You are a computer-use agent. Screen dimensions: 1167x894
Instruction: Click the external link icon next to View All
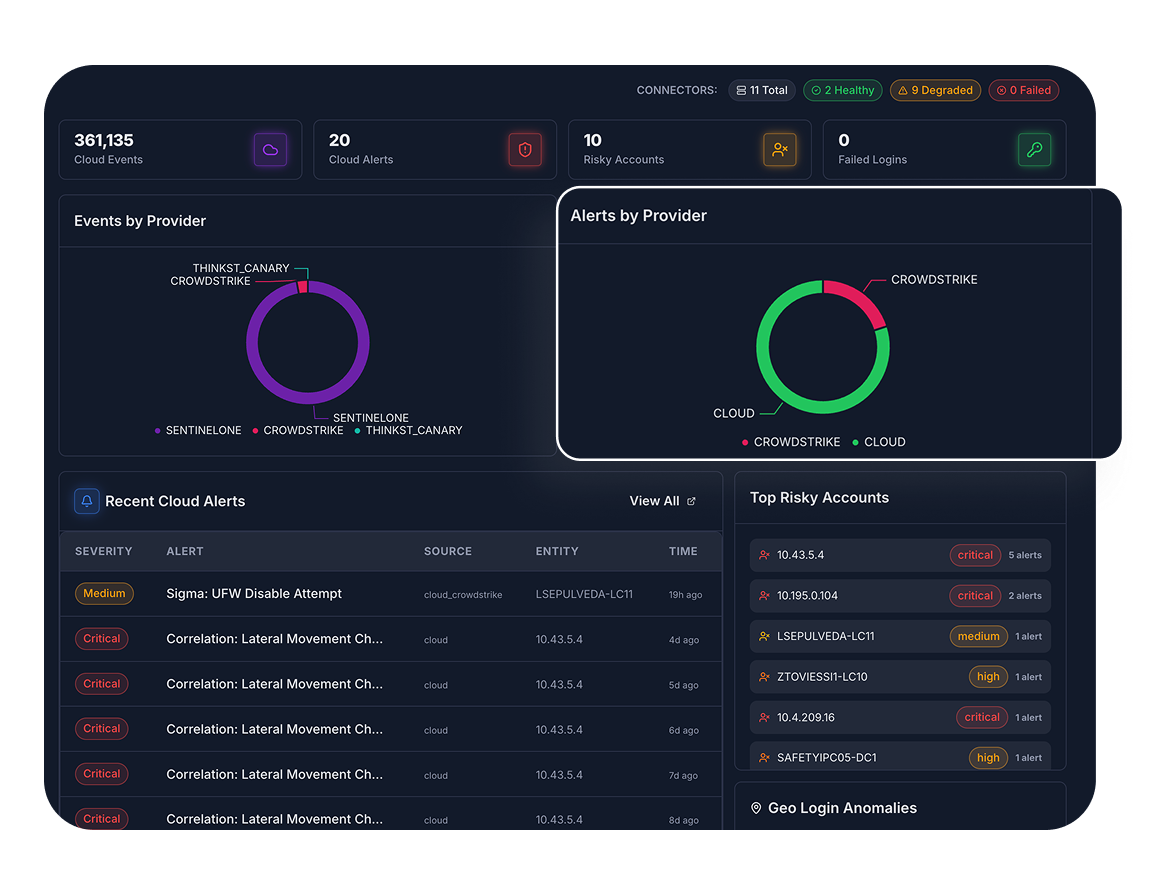pos(691,501)
